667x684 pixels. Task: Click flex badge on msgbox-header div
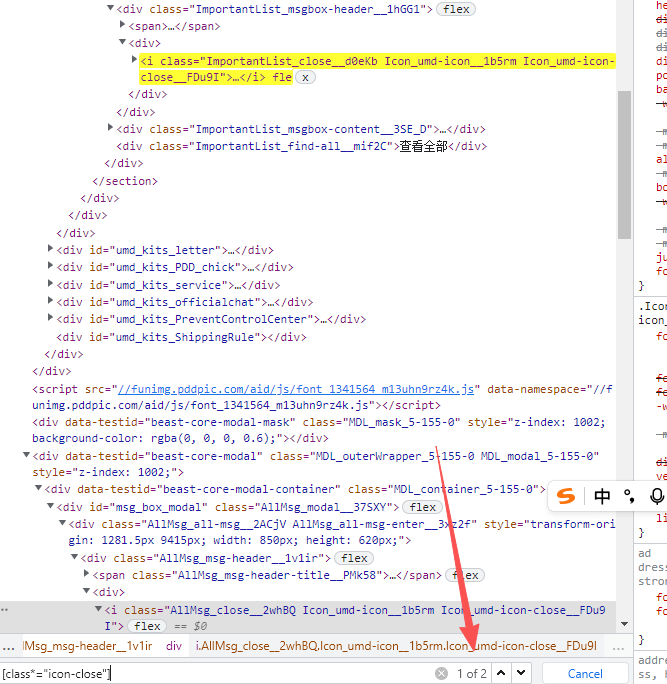coord(456,9)
